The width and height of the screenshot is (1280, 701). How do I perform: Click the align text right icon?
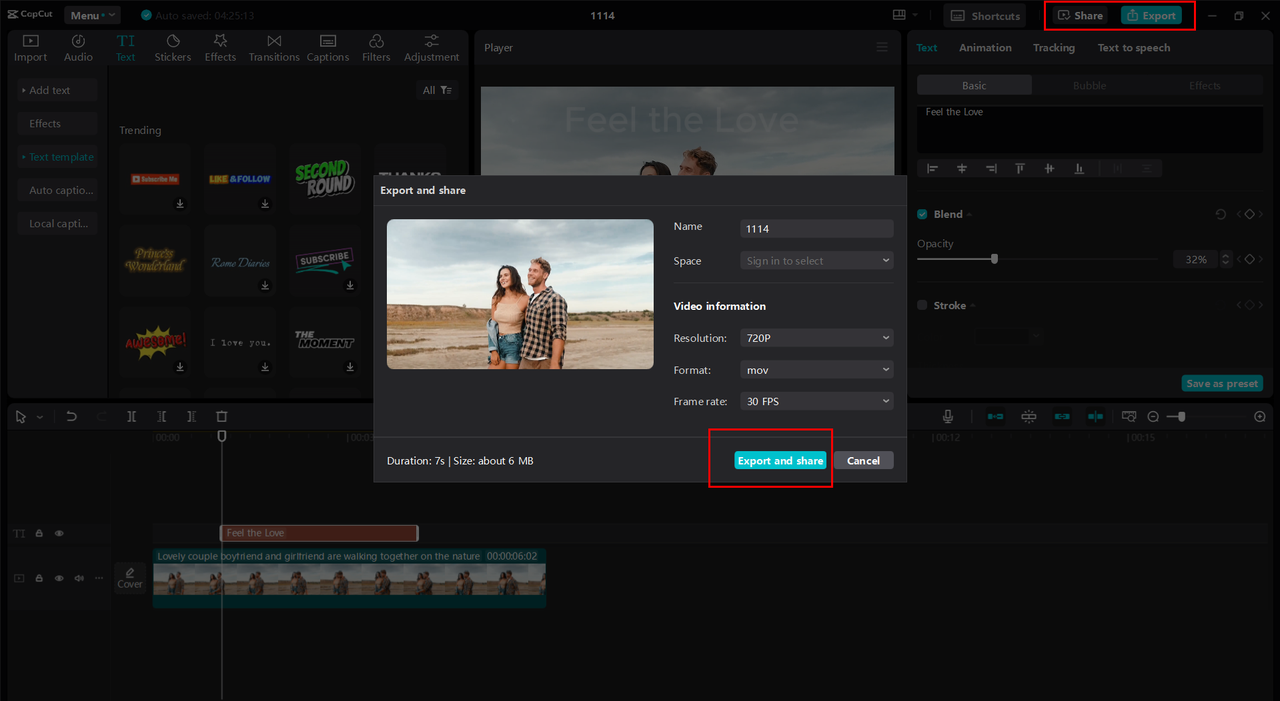coord(991,168)
